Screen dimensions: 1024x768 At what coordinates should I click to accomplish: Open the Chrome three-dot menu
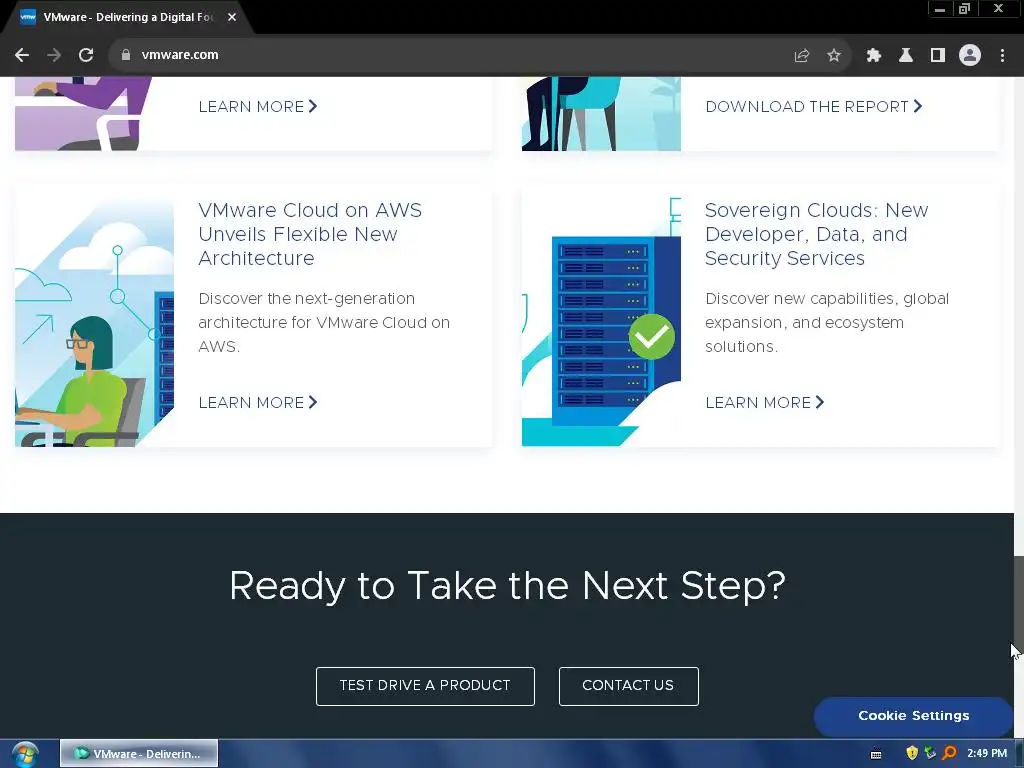pos(1002,55)
